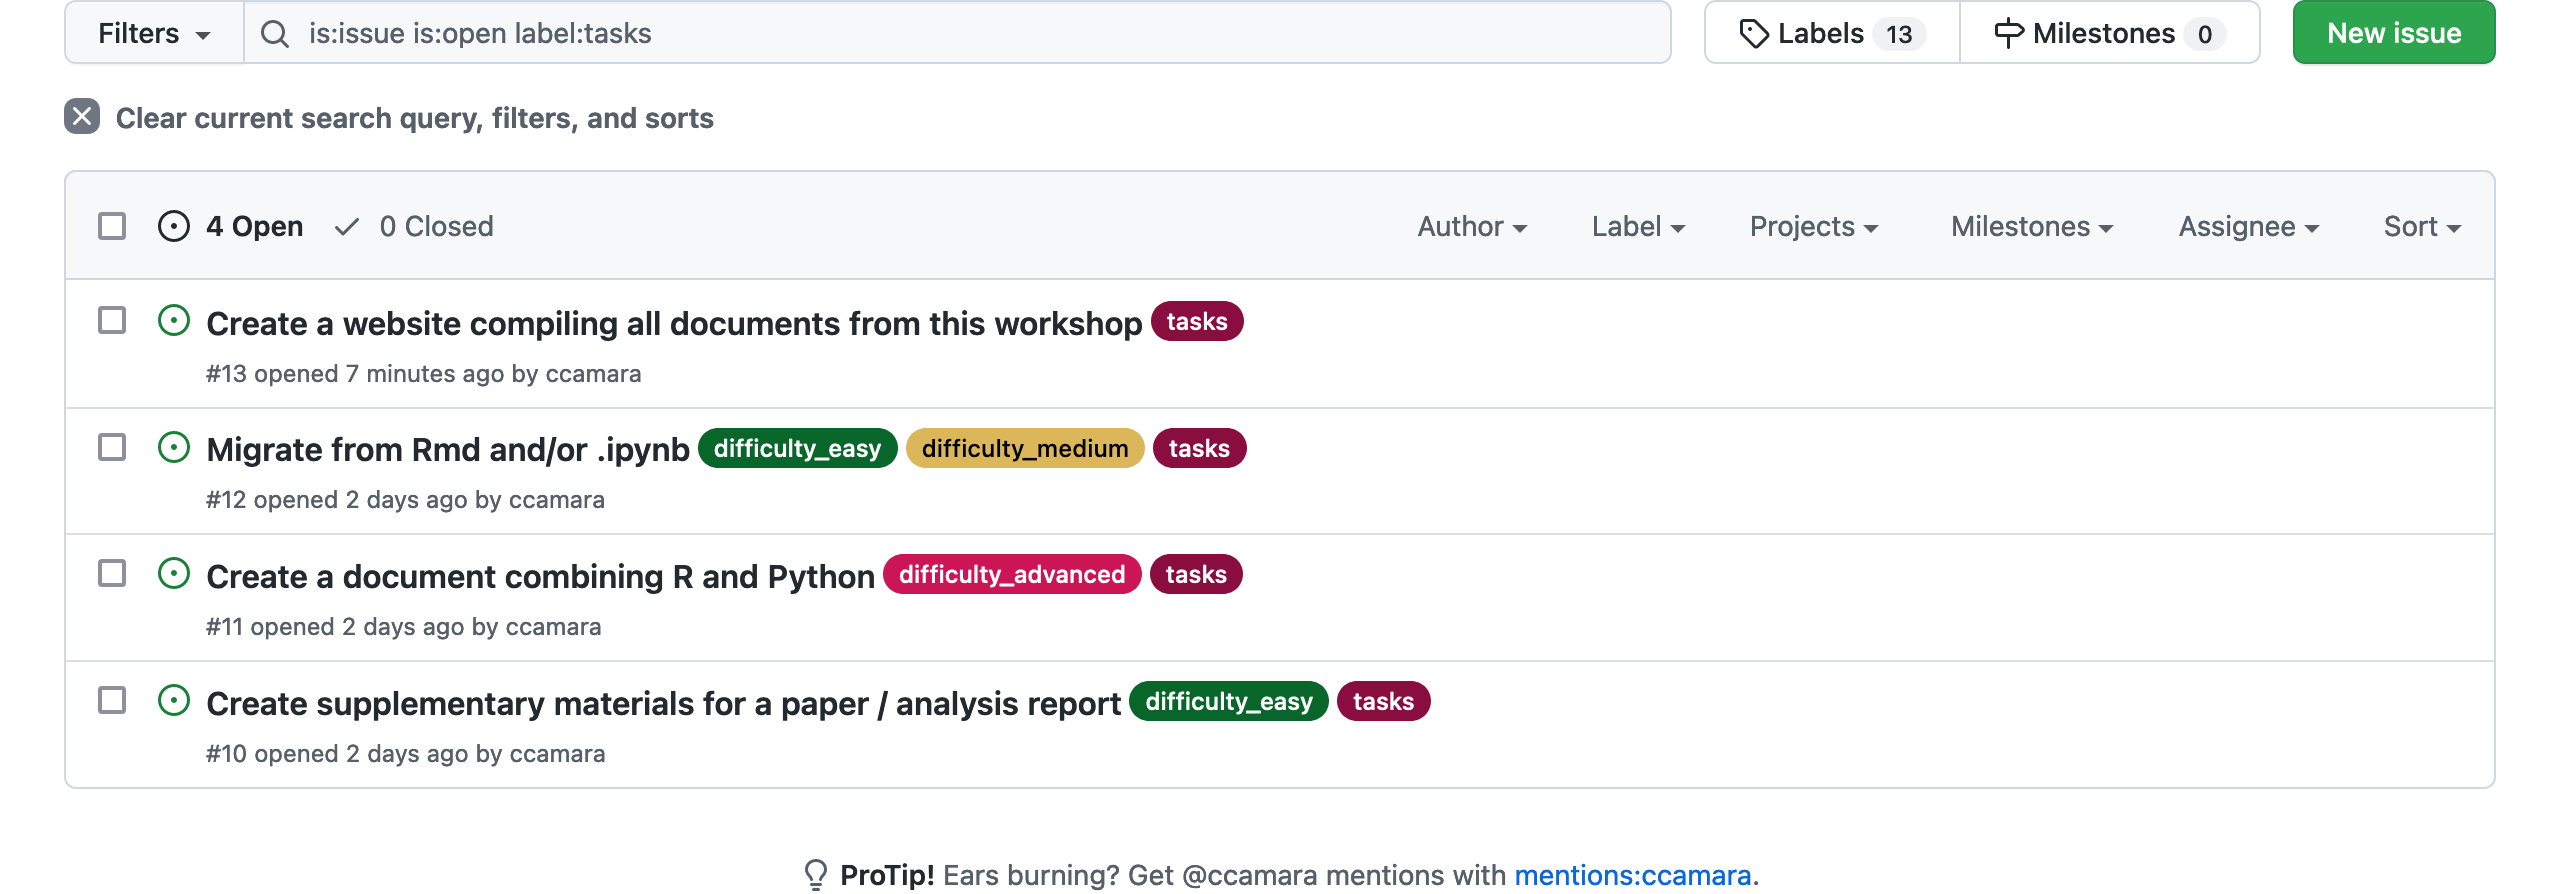The width and height of the screenshot is (2560, 894).
Task: Click the checkmark icon next to 0 Closed
Action: click(347, 227)
